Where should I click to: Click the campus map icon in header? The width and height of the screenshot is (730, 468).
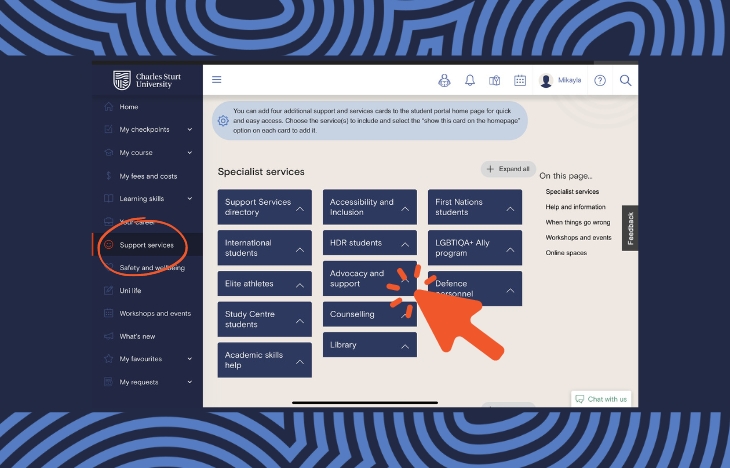494,81
